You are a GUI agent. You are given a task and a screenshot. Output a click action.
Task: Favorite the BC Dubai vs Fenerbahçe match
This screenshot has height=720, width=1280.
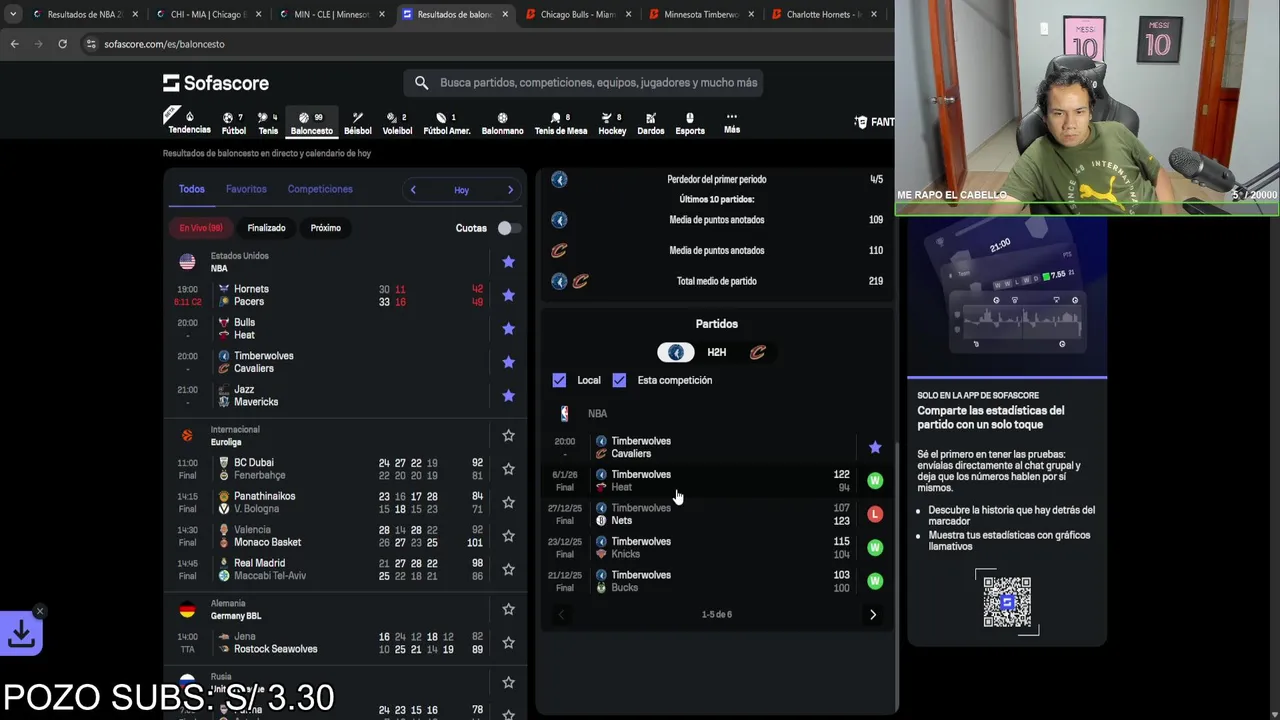click(x=508, y=469)
